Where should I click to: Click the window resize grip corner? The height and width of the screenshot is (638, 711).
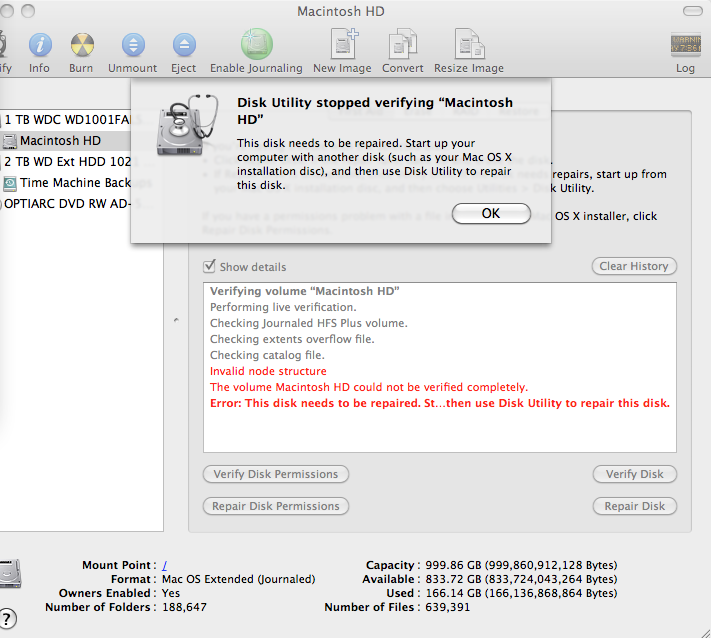coord(704,632)
